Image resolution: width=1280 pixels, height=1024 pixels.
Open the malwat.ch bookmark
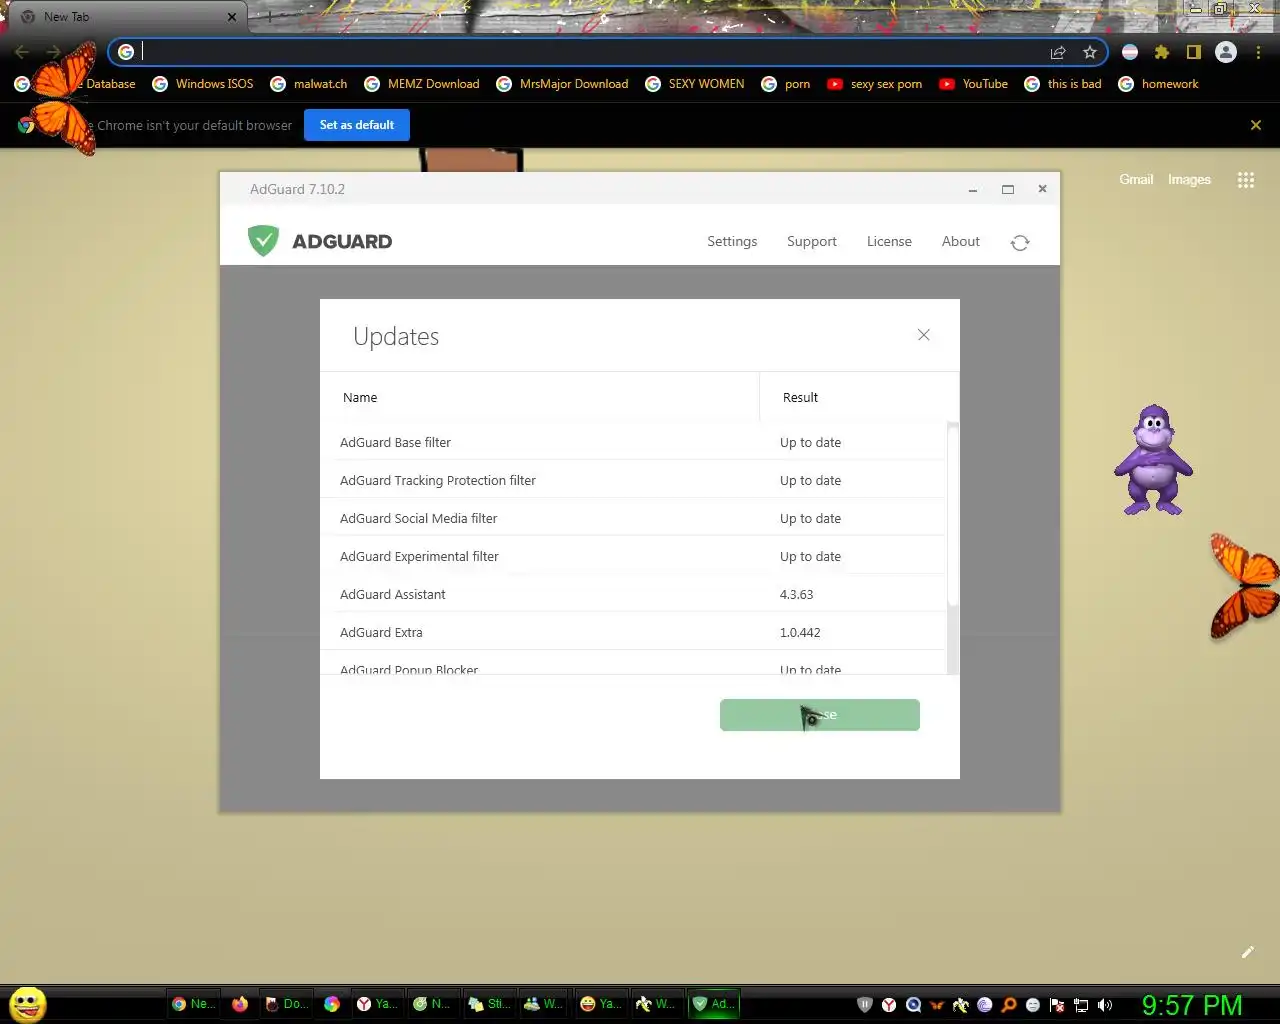(309, 84)
